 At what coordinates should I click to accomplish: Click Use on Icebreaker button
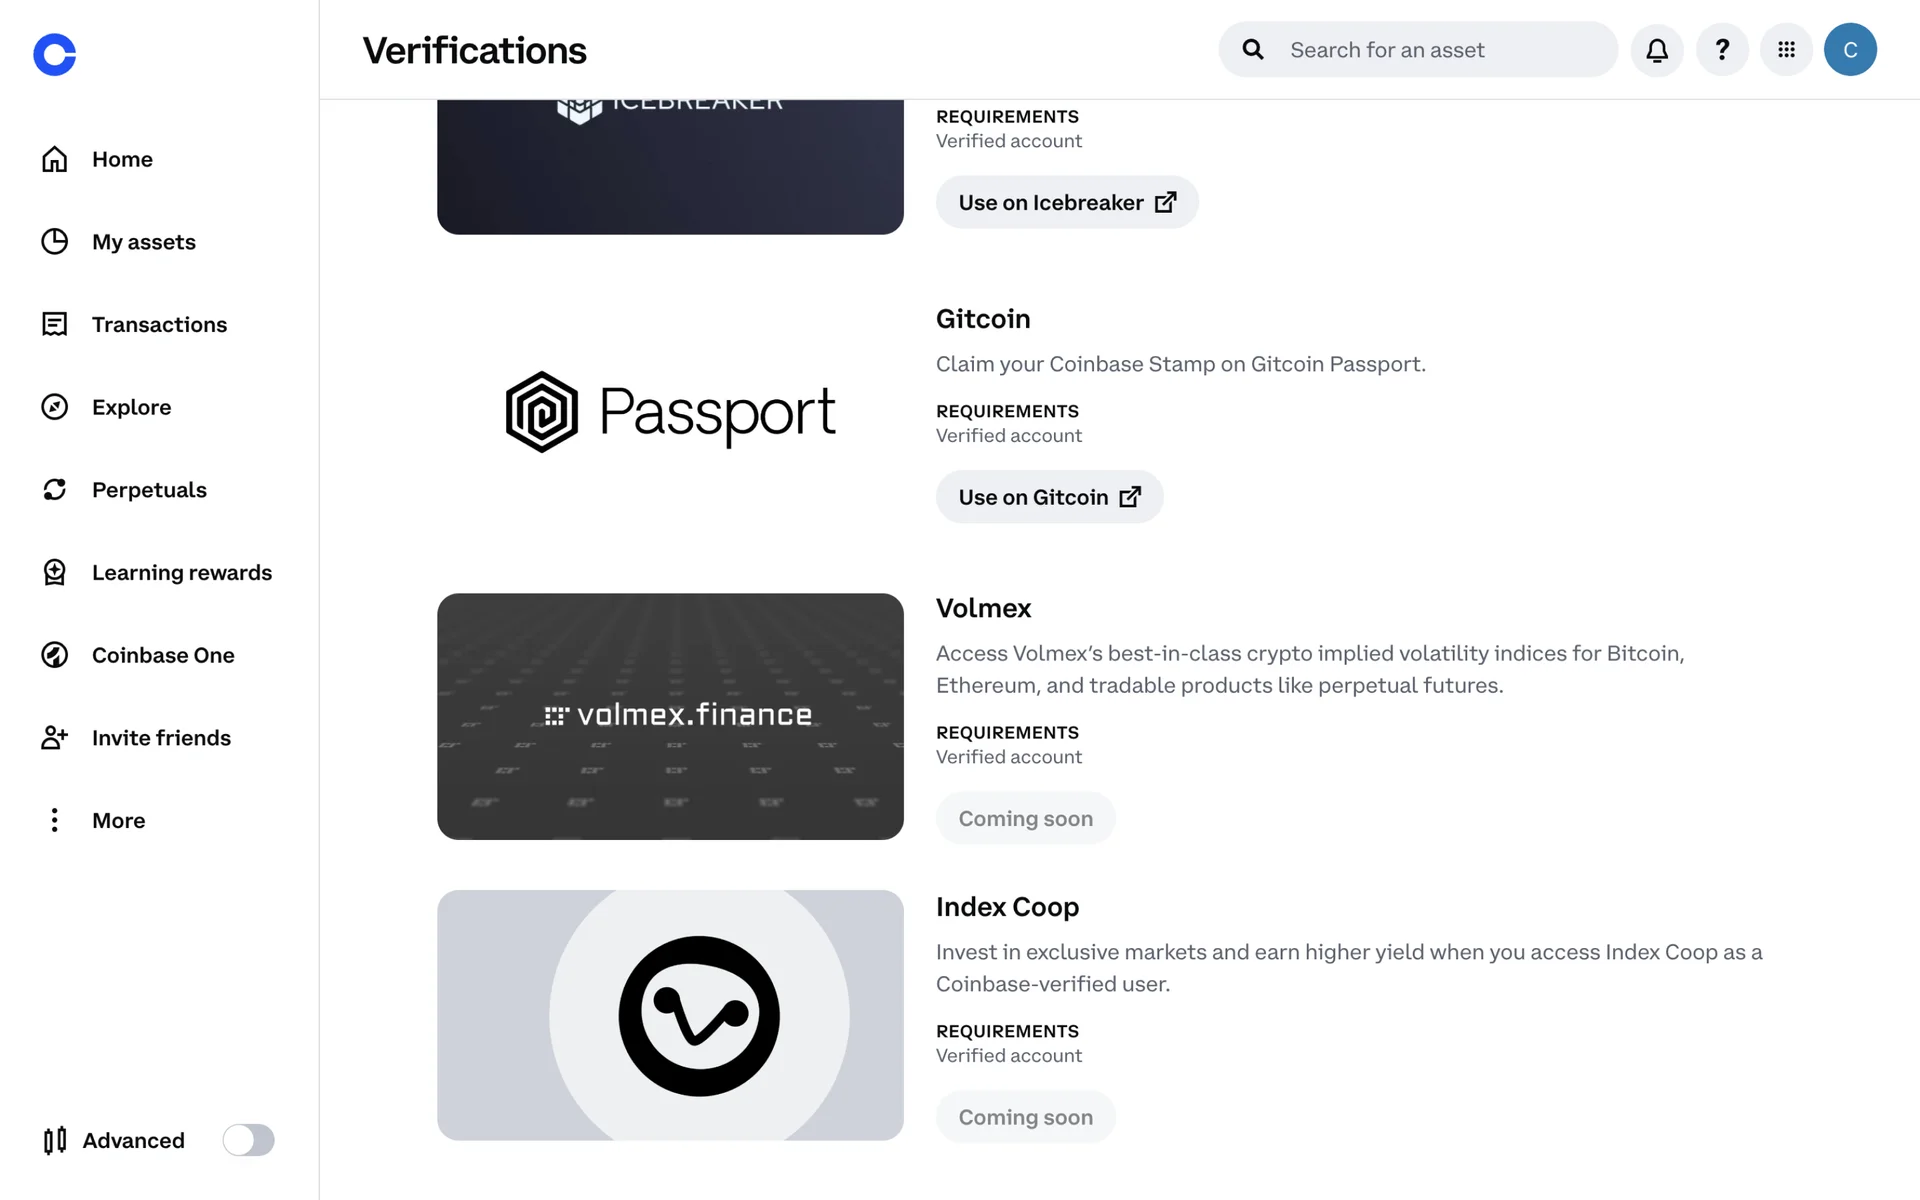pos(1066,203)
